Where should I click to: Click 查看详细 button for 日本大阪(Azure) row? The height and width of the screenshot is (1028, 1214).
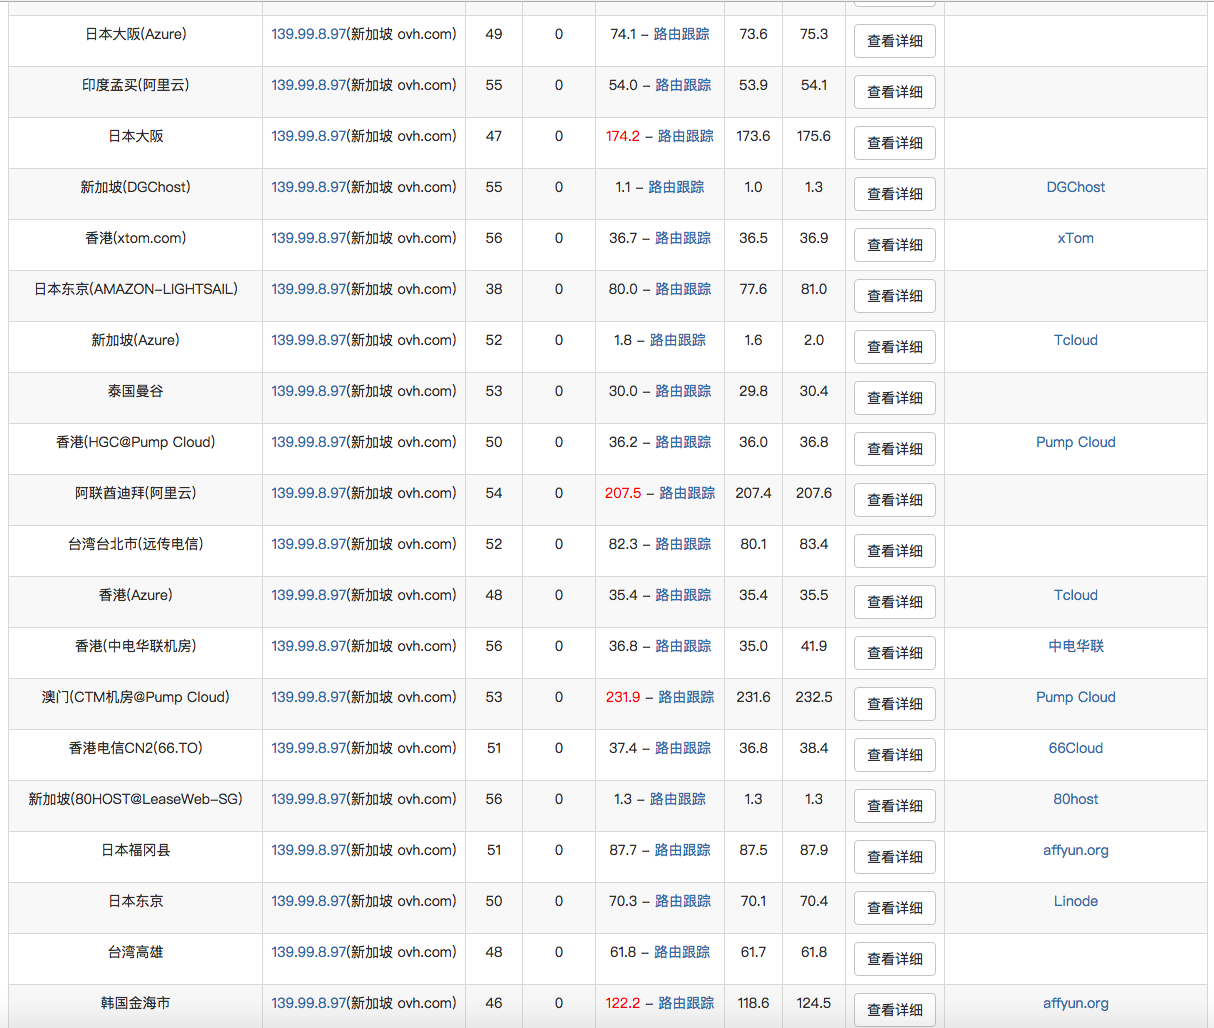pos(894,42)
